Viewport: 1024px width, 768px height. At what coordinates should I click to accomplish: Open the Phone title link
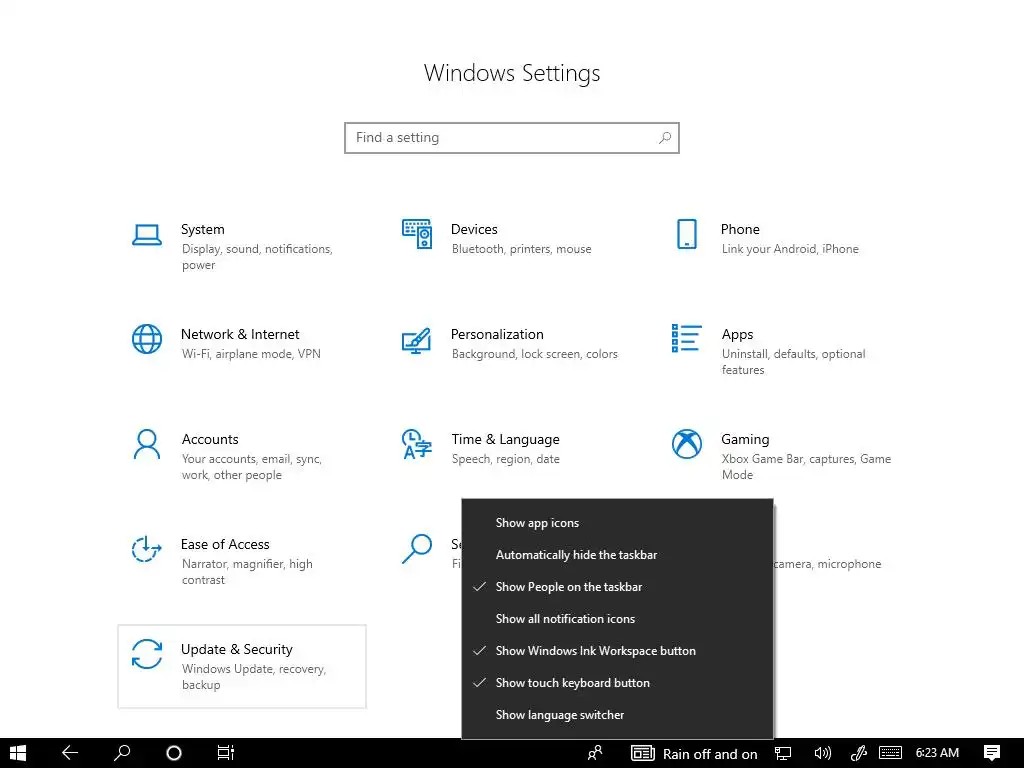[740, 229]
